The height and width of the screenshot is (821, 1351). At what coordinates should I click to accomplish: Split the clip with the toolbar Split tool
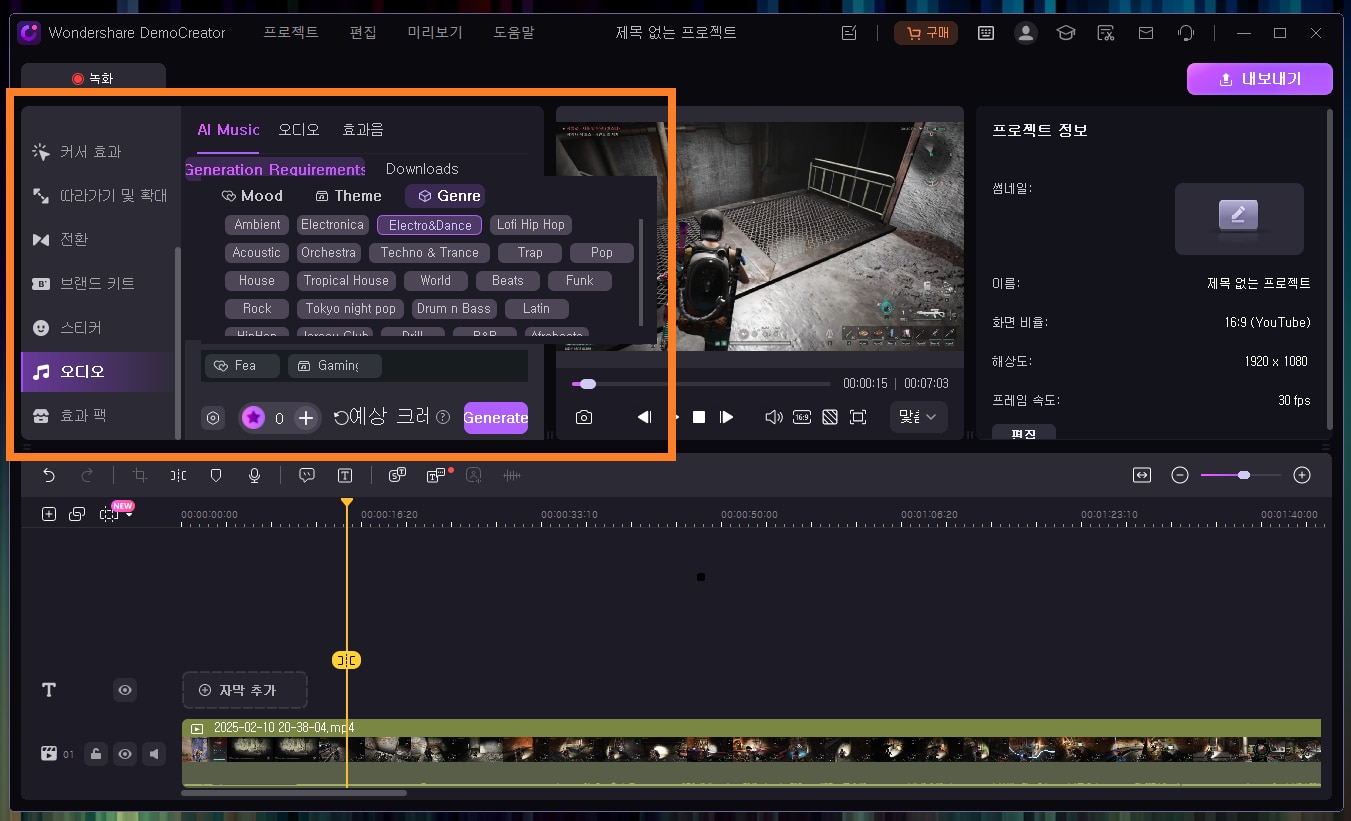pos(178,476)
